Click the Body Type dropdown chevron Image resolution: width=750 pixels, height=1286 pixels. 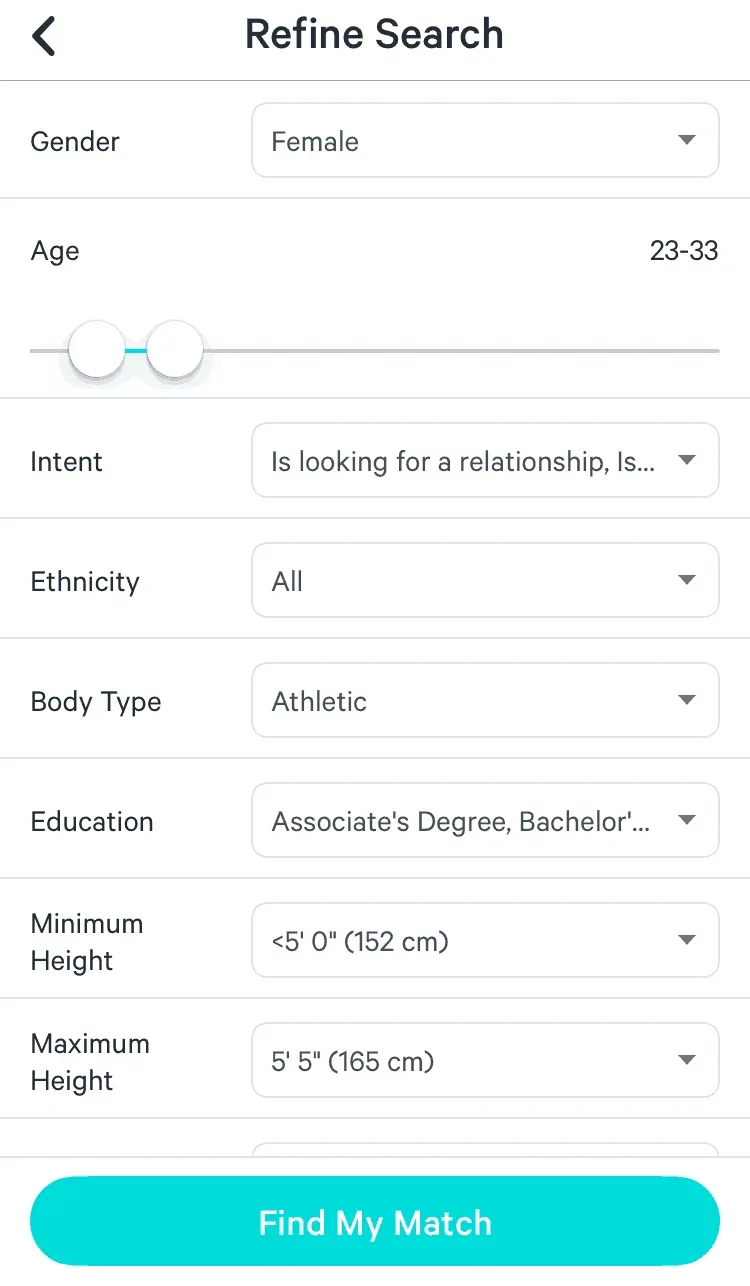point(687,700)
